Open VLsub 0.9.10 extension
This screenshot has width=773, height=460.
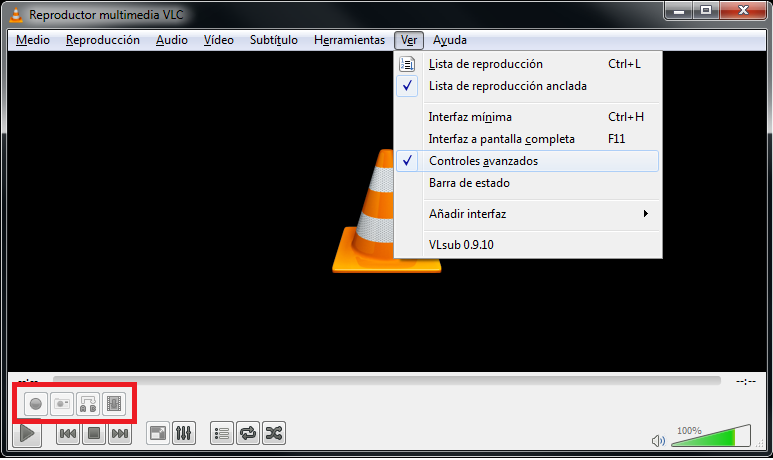[527, 245]
